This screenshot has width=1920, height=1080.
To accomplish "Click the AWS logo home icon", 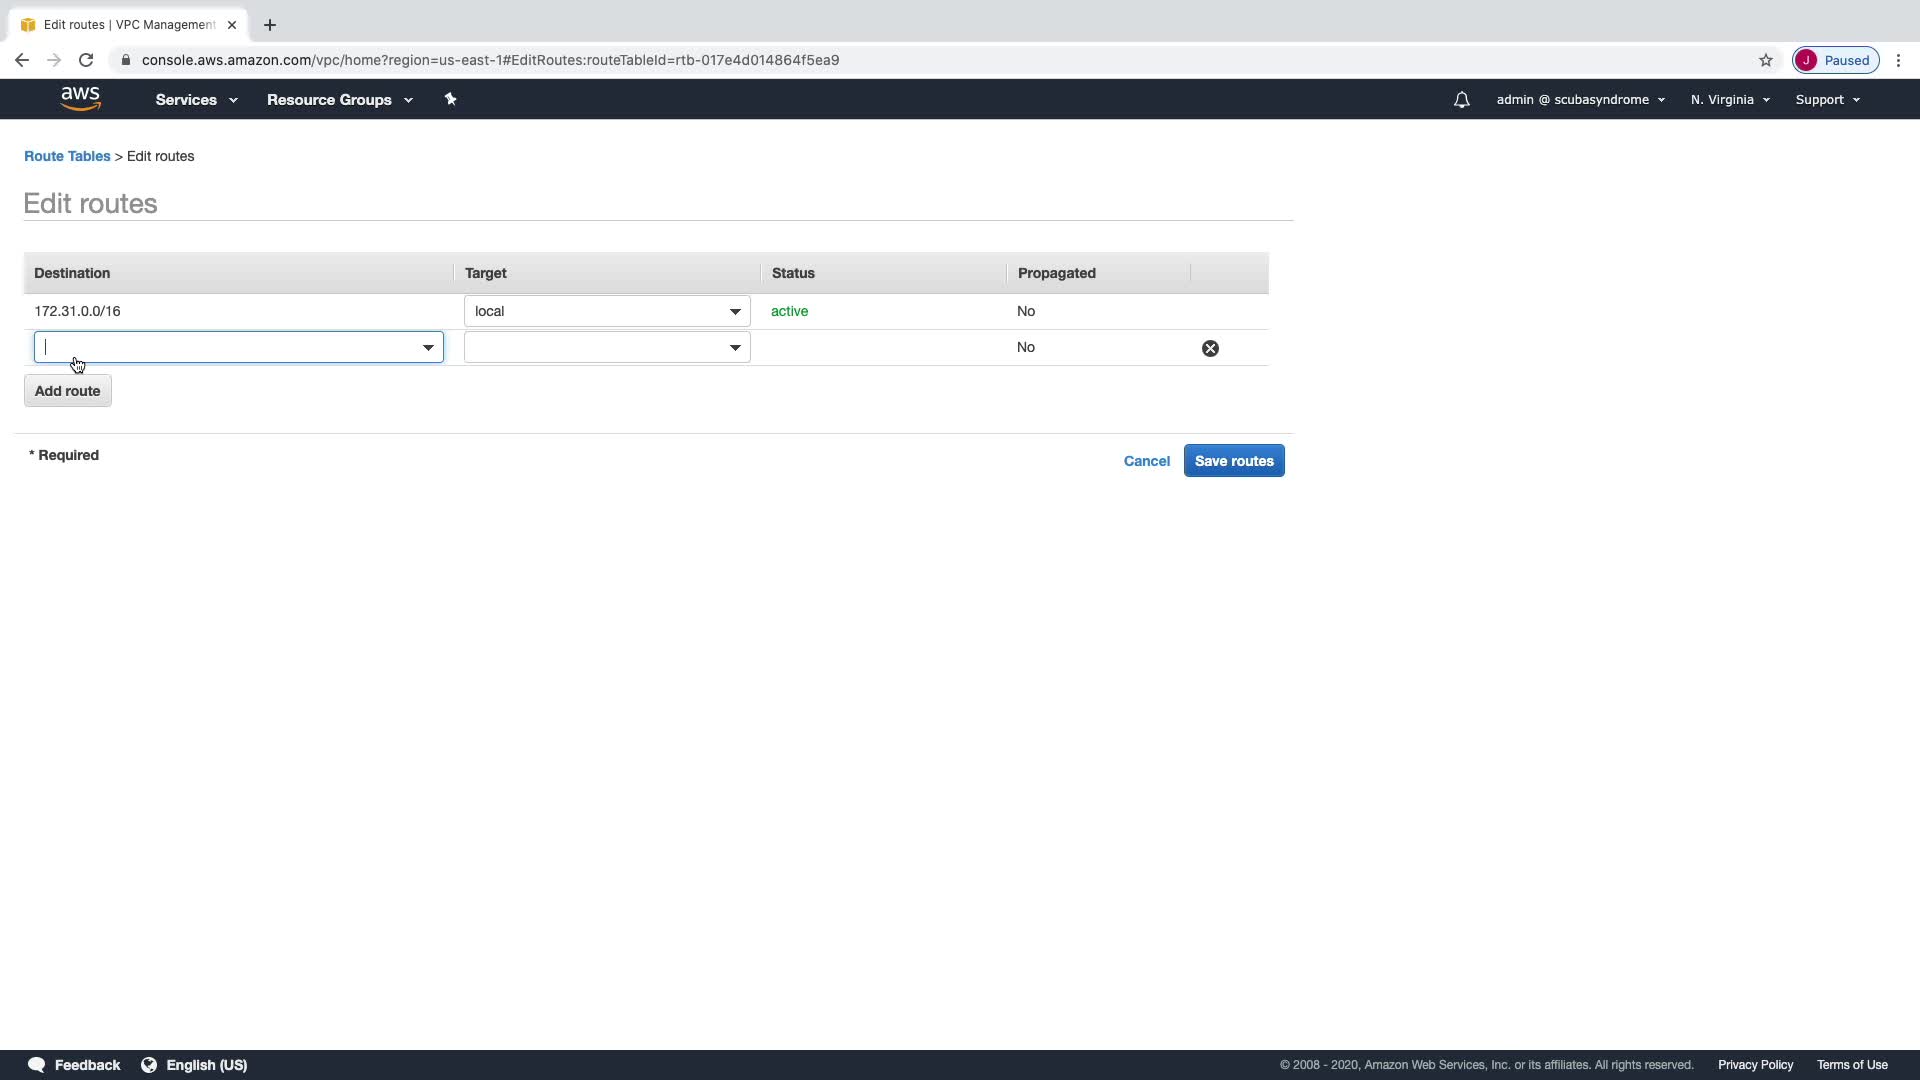I will pyautogui.click(x=80, y=98).
